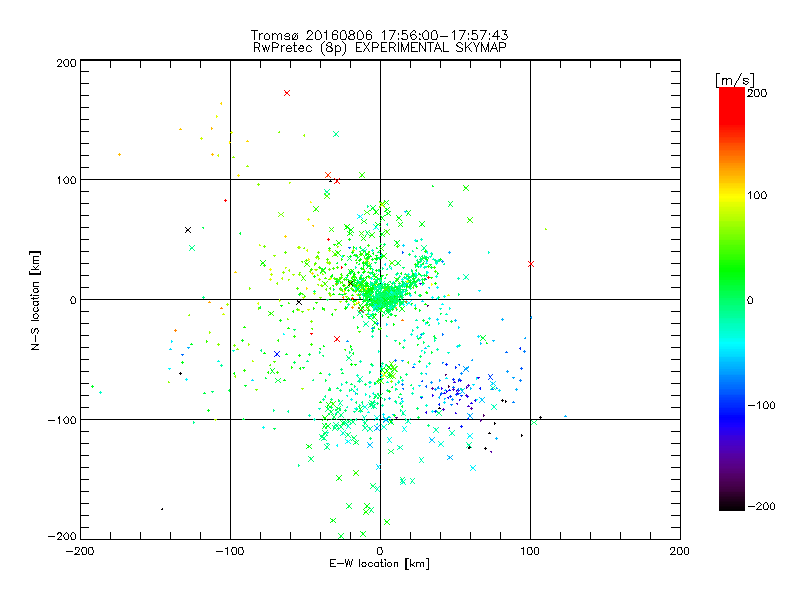The width and height of the screenshot is (800, 600).
Task: Click the "100" tick label on the N-S axis
Action: pyautogui.click(x=66, y=180)
